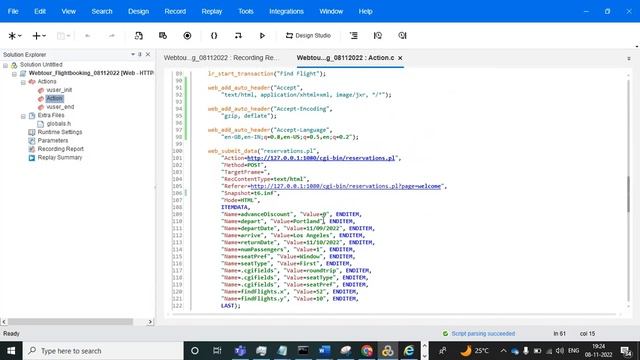Open the Replay menu

tap(212, 11)
